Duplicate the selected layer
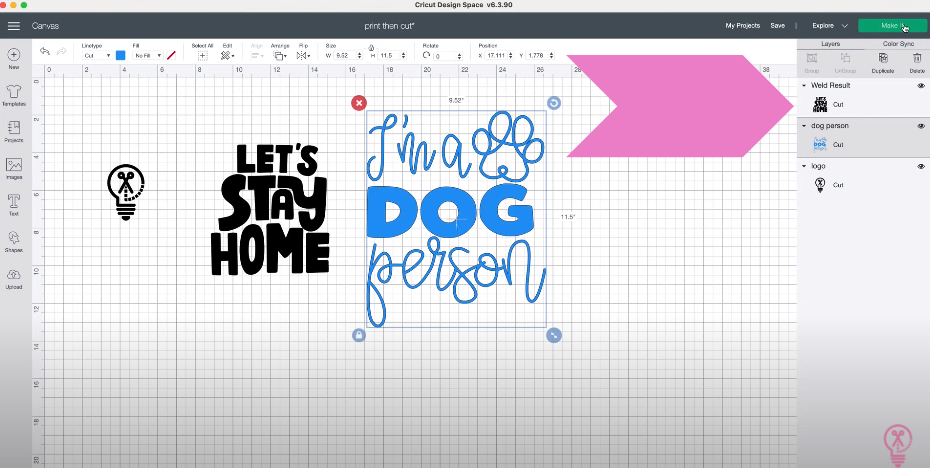 883,62
